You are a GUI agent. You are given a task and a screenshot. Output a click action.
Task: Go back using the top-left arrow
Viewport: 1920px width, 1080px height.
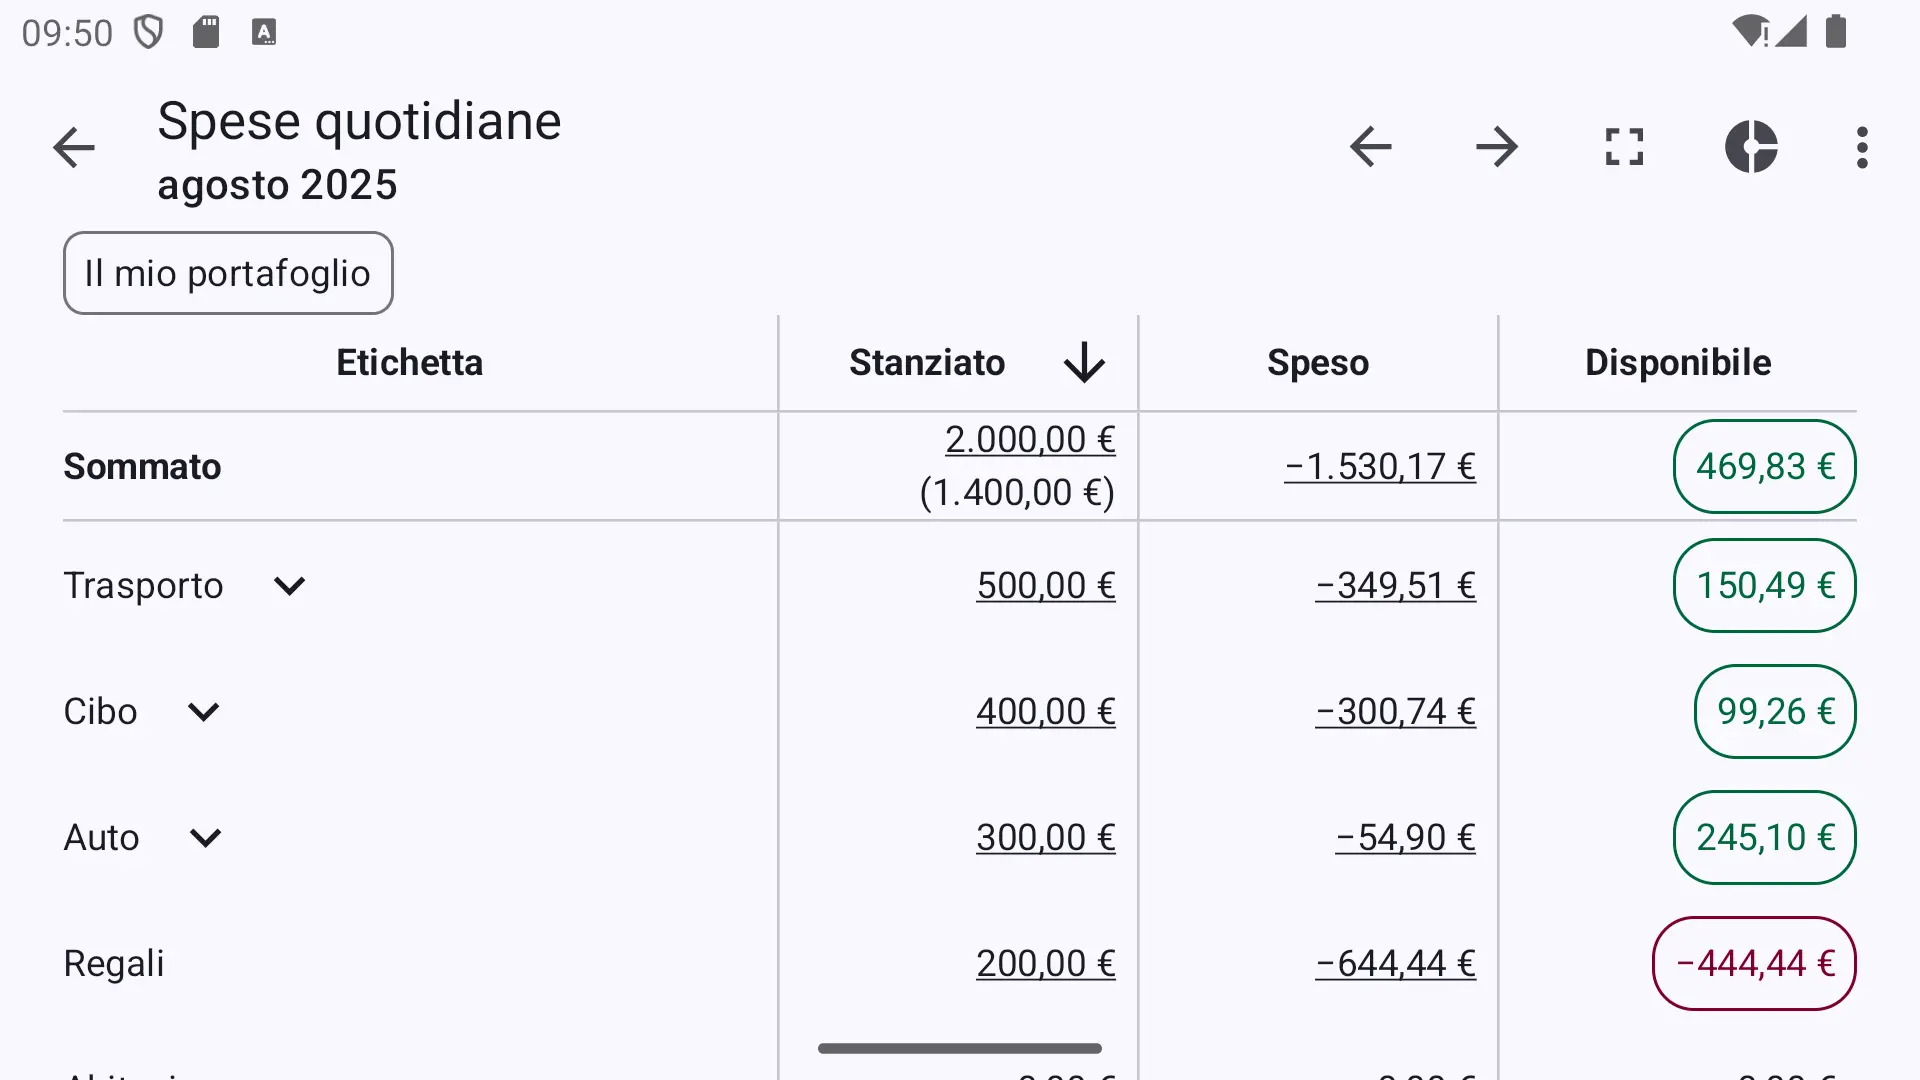(74, 148)
